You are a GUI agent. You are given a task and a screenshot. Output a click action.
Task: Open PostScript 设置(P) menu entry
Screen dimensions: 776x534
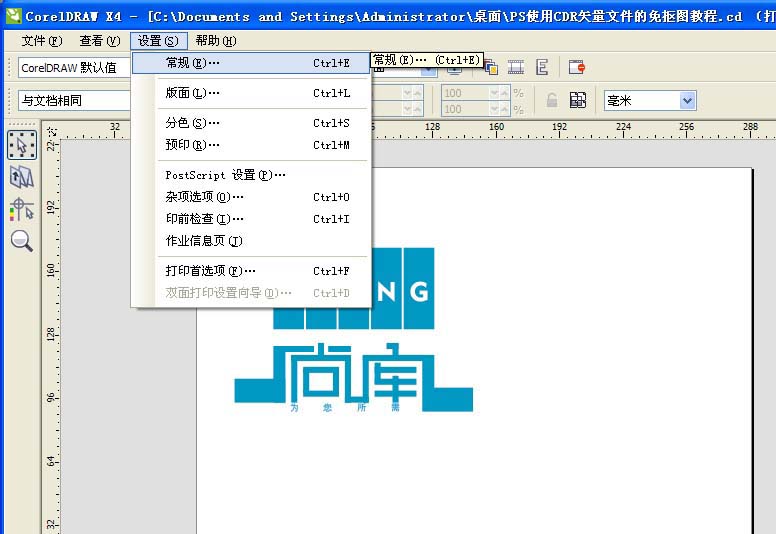251,175
